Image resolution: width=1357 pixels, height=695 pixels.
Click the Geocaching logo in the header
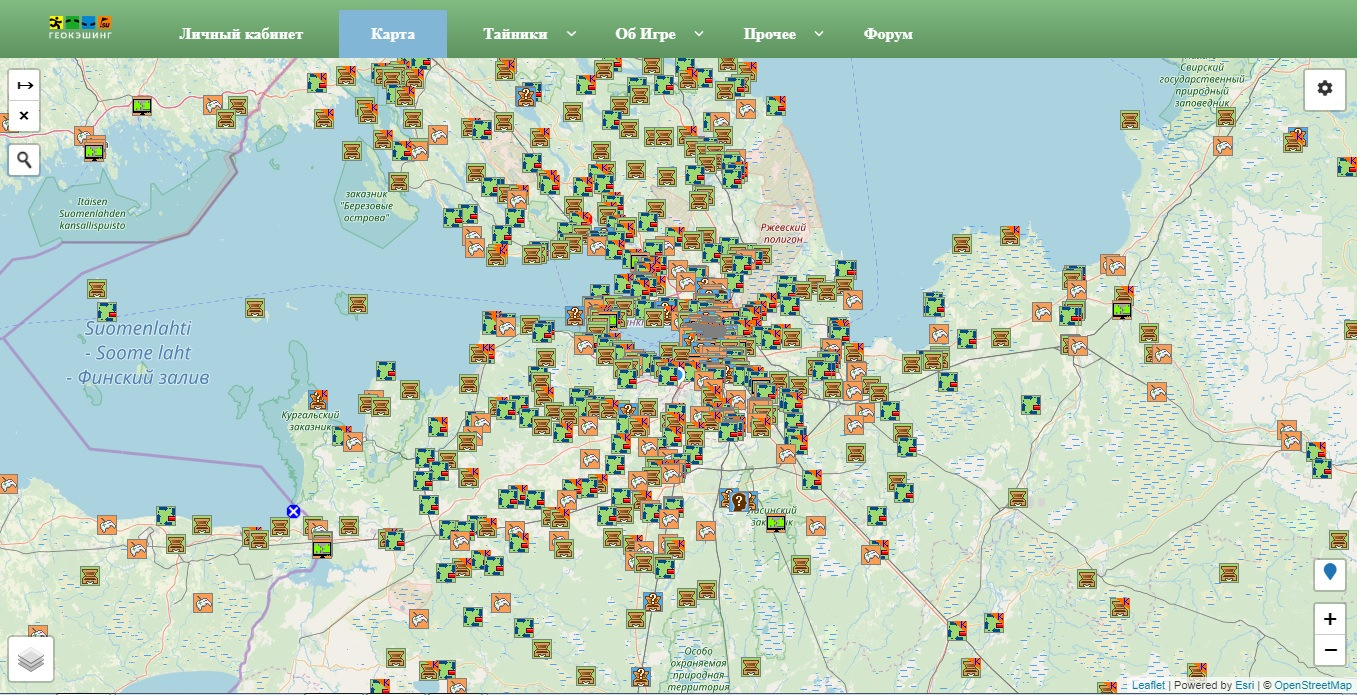pos(80,28)
